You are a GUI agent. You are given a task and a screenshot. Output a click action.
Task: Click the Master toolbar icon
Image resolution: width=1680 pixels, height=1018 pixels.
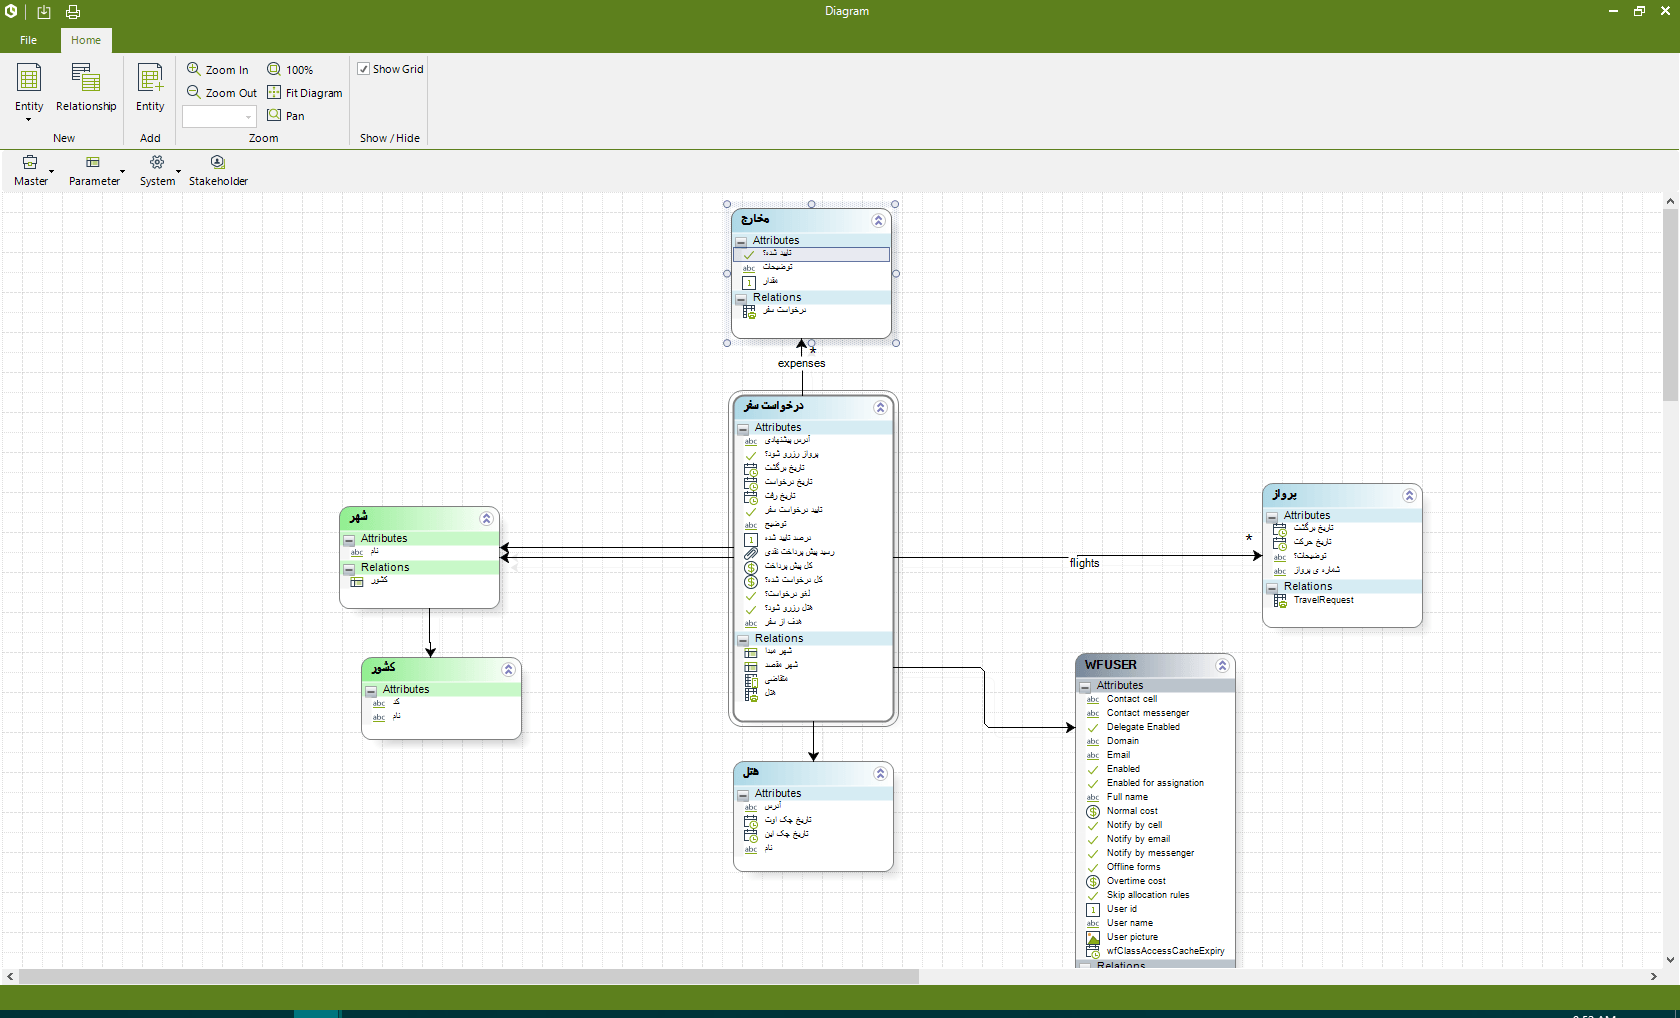point(30,162)
